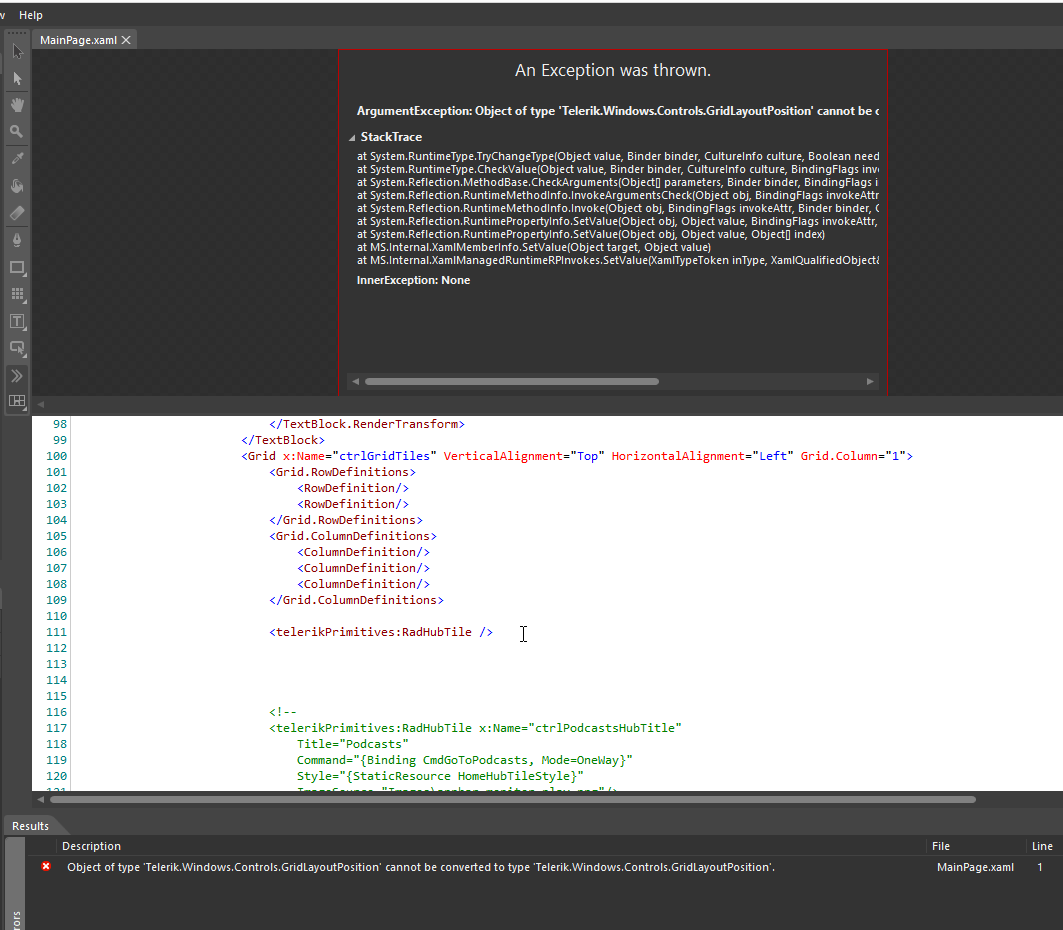
Task: Collapse the StackTrace section
Action: pos(352,138)
